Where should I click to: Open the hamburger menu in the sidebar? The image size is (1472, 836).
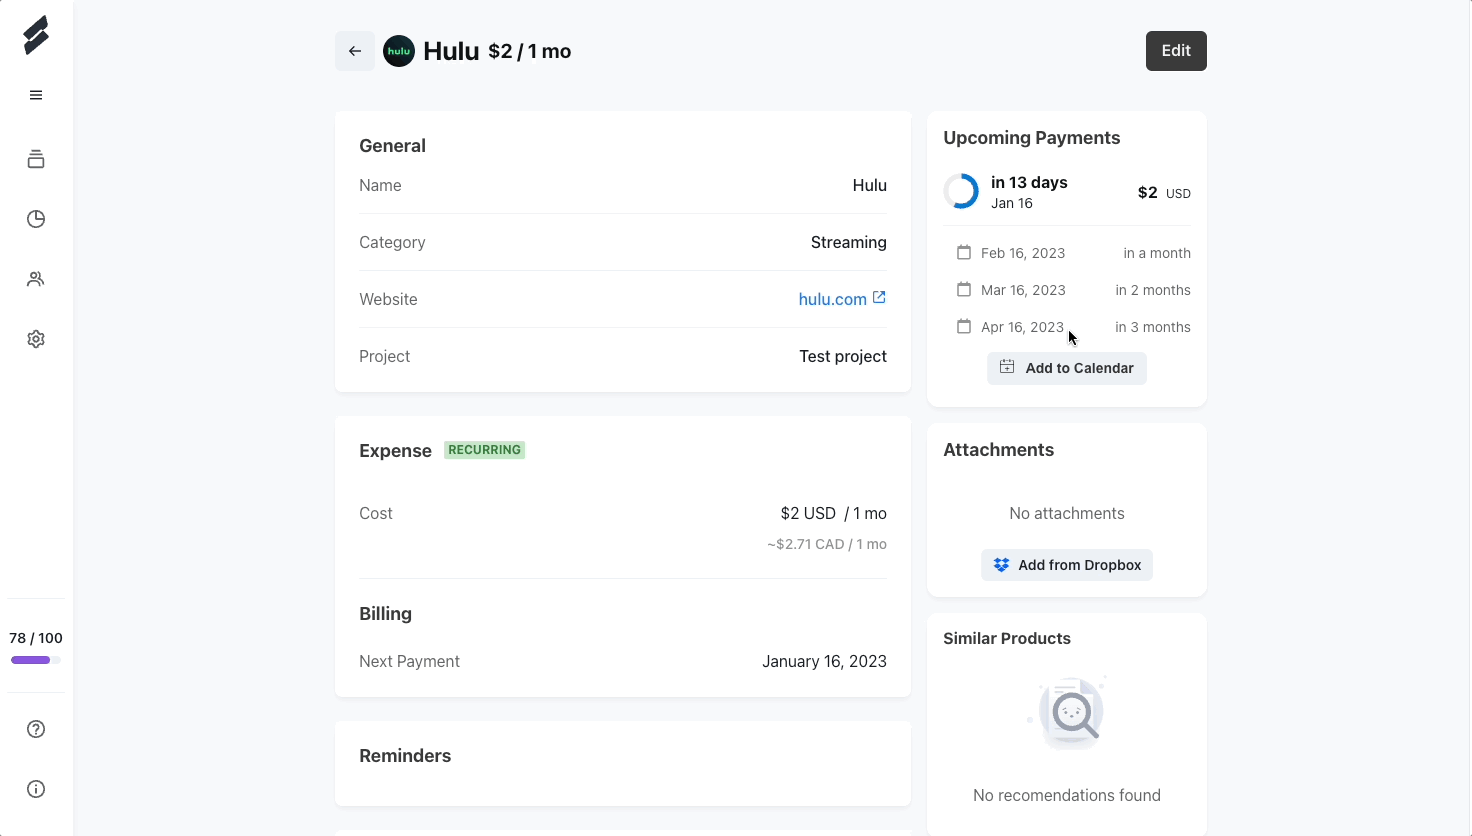pyautogui.click(x=36, y=95)
